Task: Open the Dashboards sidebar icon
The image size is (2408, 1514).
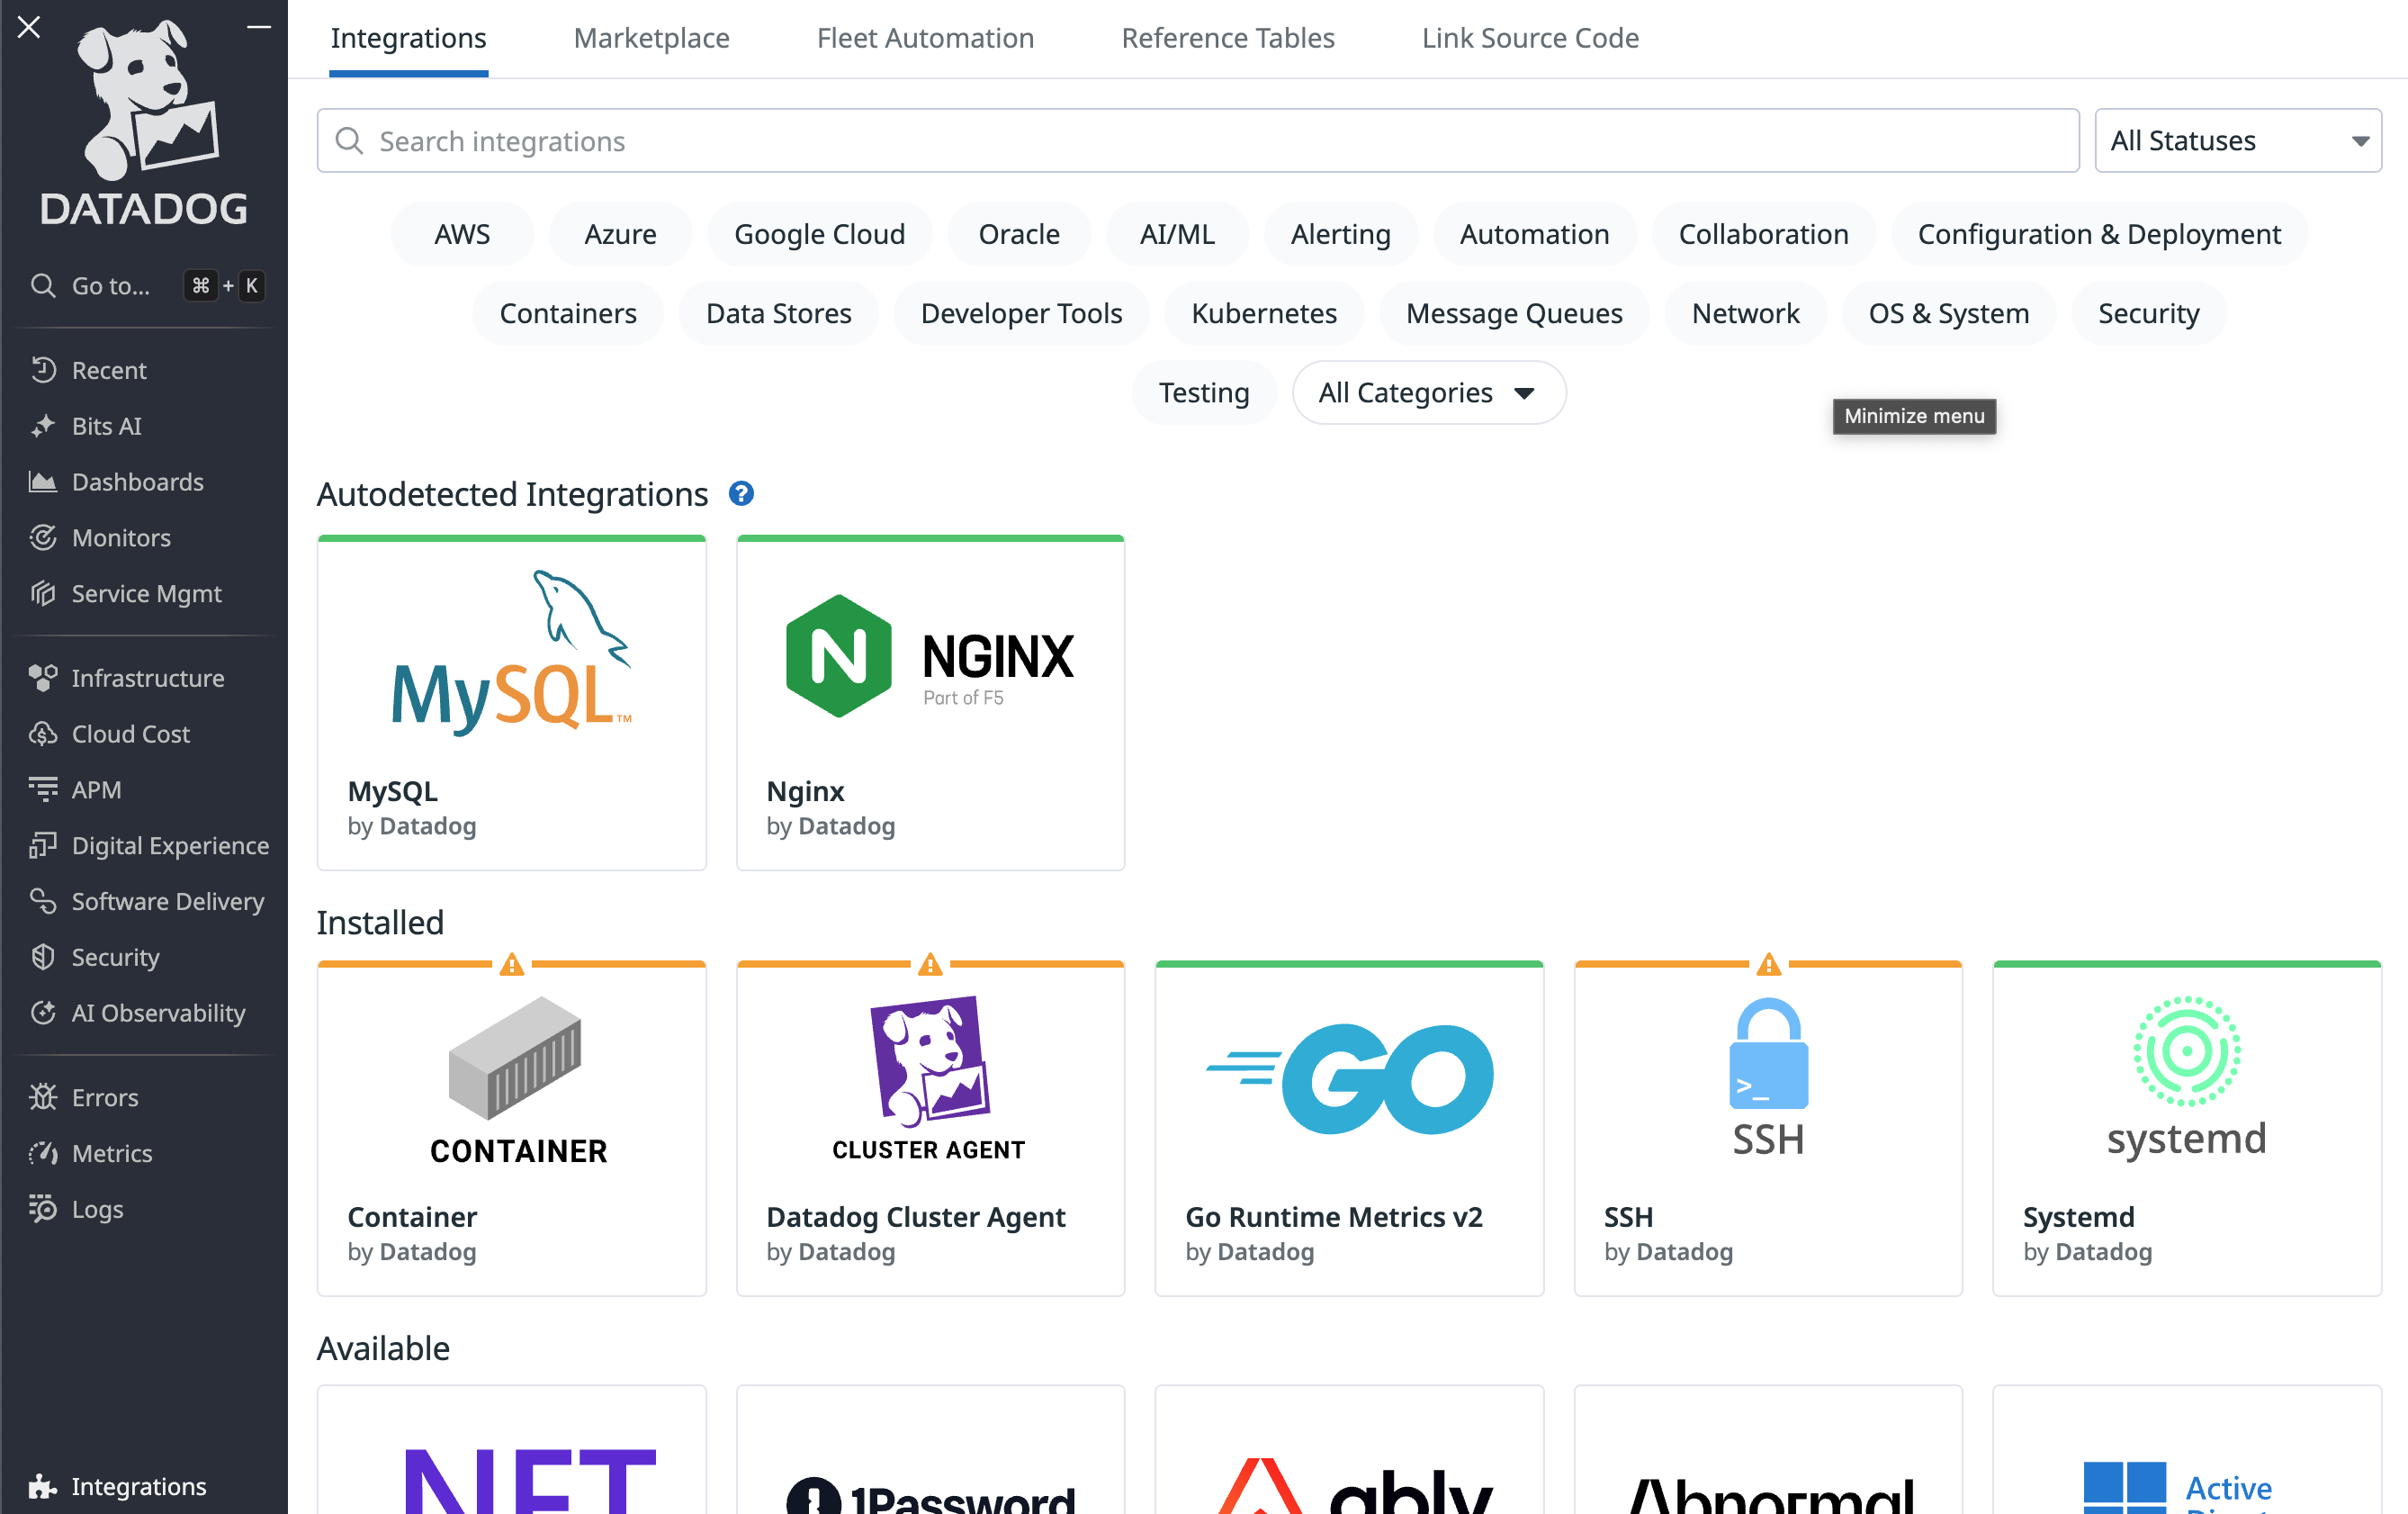Action: tap(42, 482)
